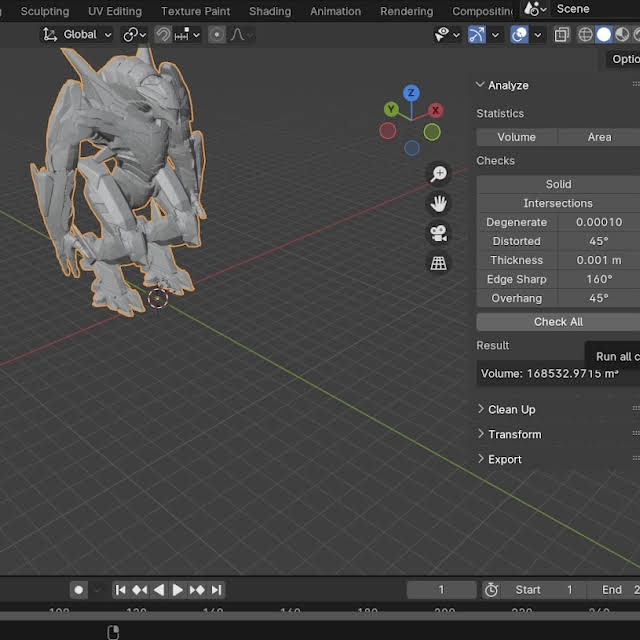Click the Scene name field
Viewport: 640px width, 640px height.
coord(595,9)
